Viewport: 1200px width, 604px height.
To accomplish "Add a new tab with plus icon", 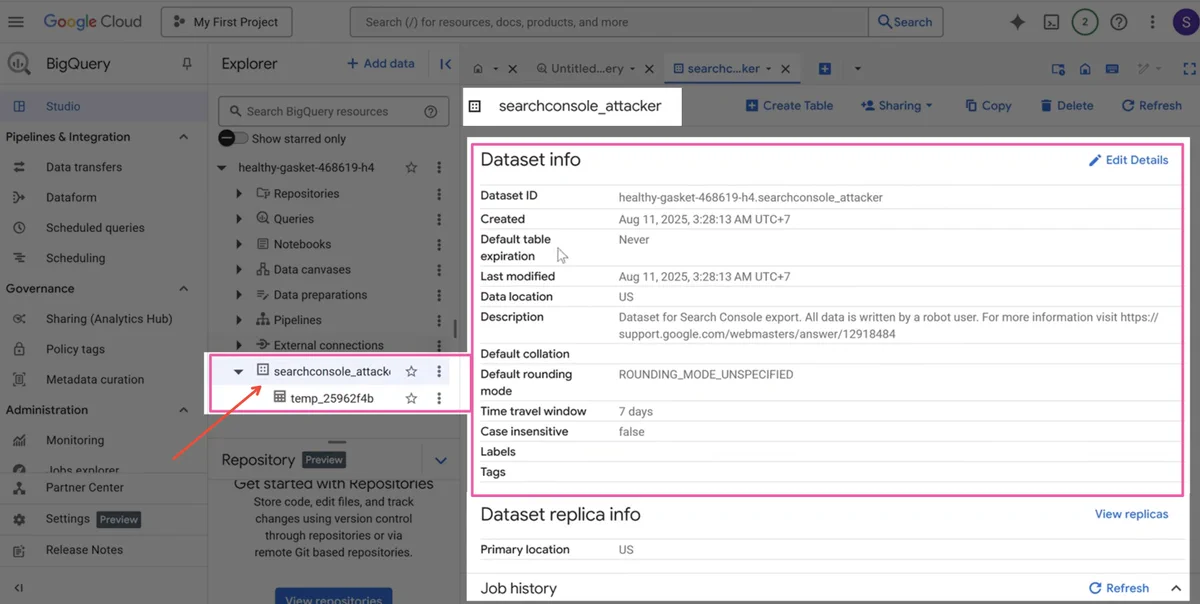I will (825, 69).
